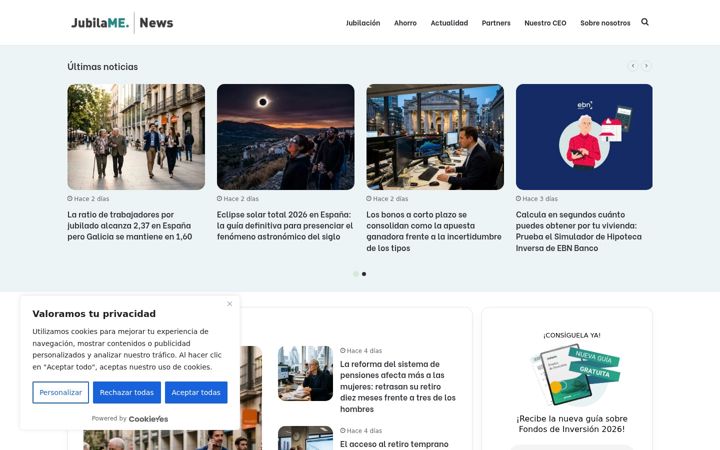The height and width of the screenshot is (450, 720).
Task: Go to previous slide in Últimas noticias
Action: coord(633,66)
